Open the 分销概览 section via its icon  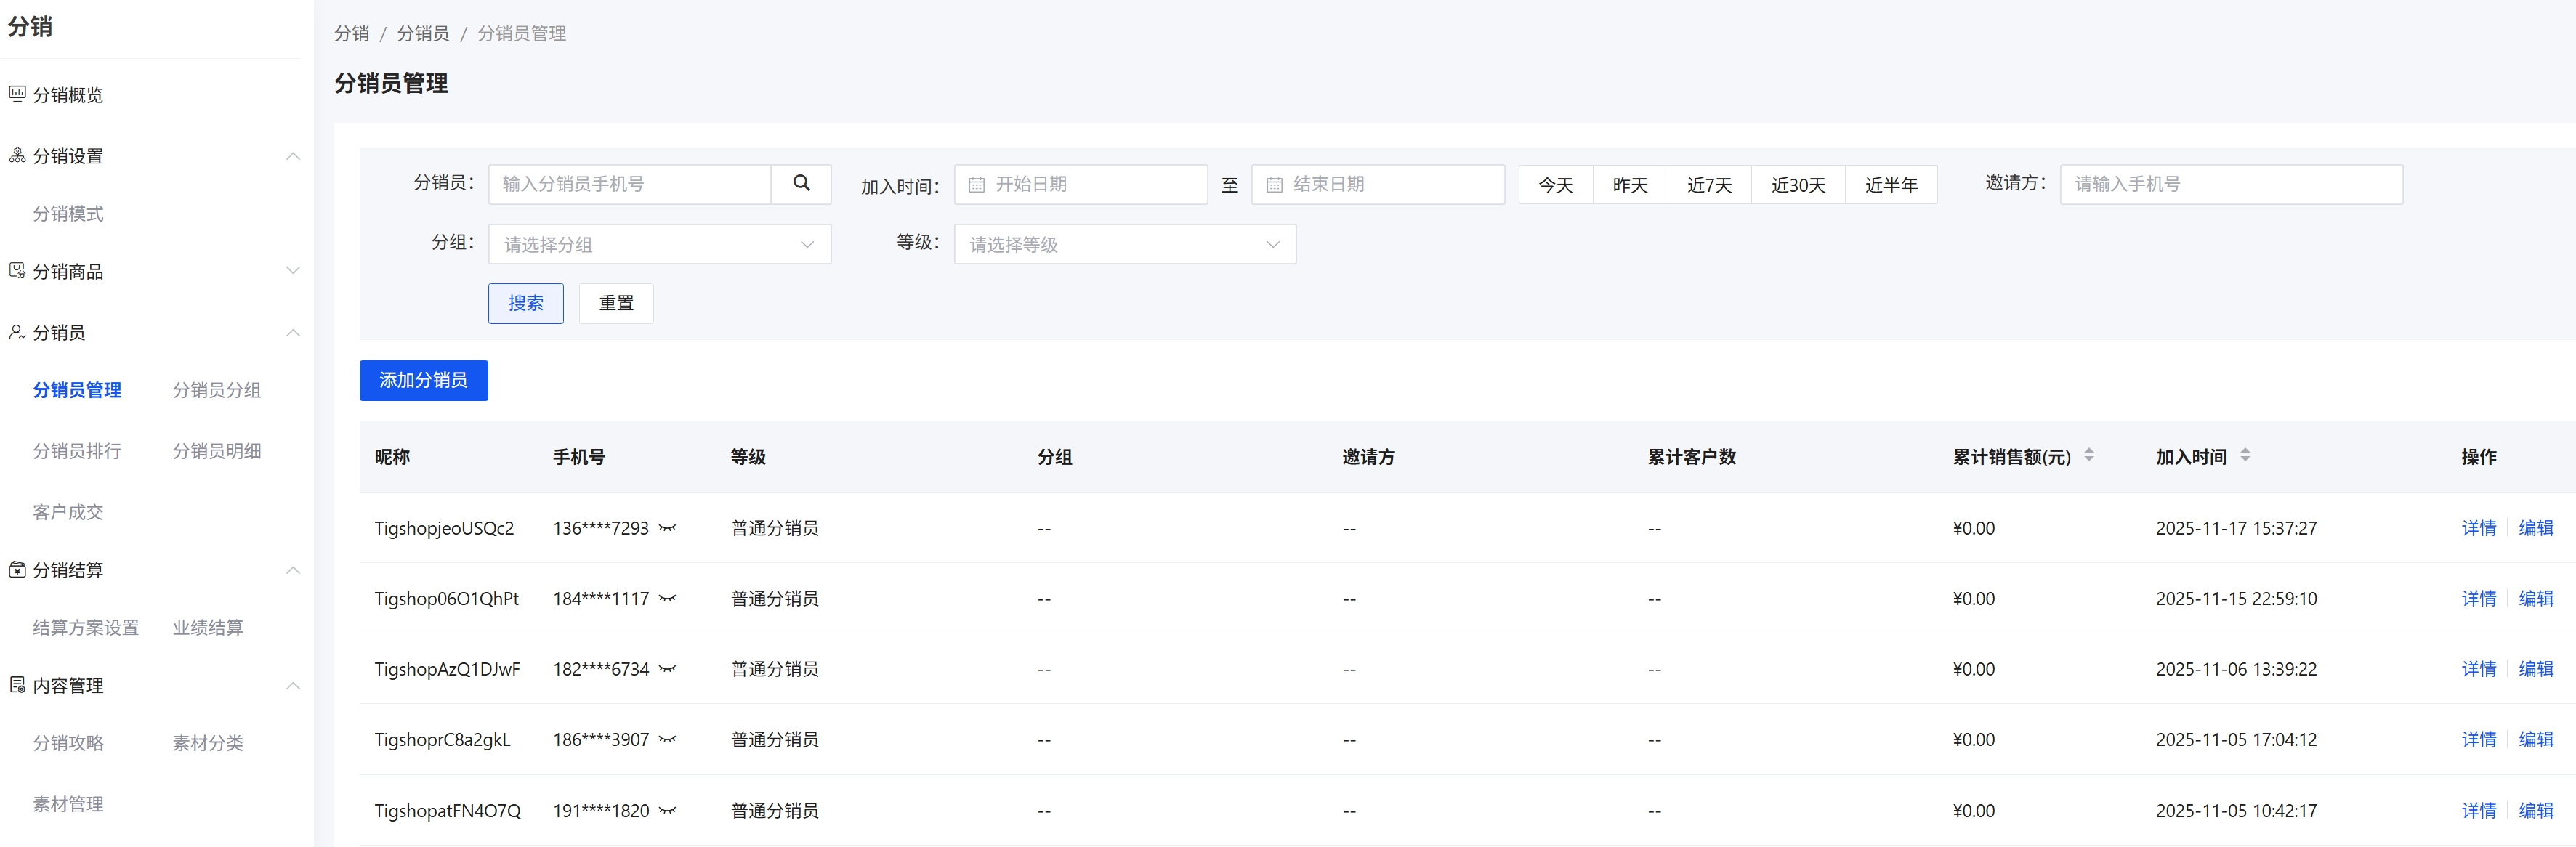point(16,94)
